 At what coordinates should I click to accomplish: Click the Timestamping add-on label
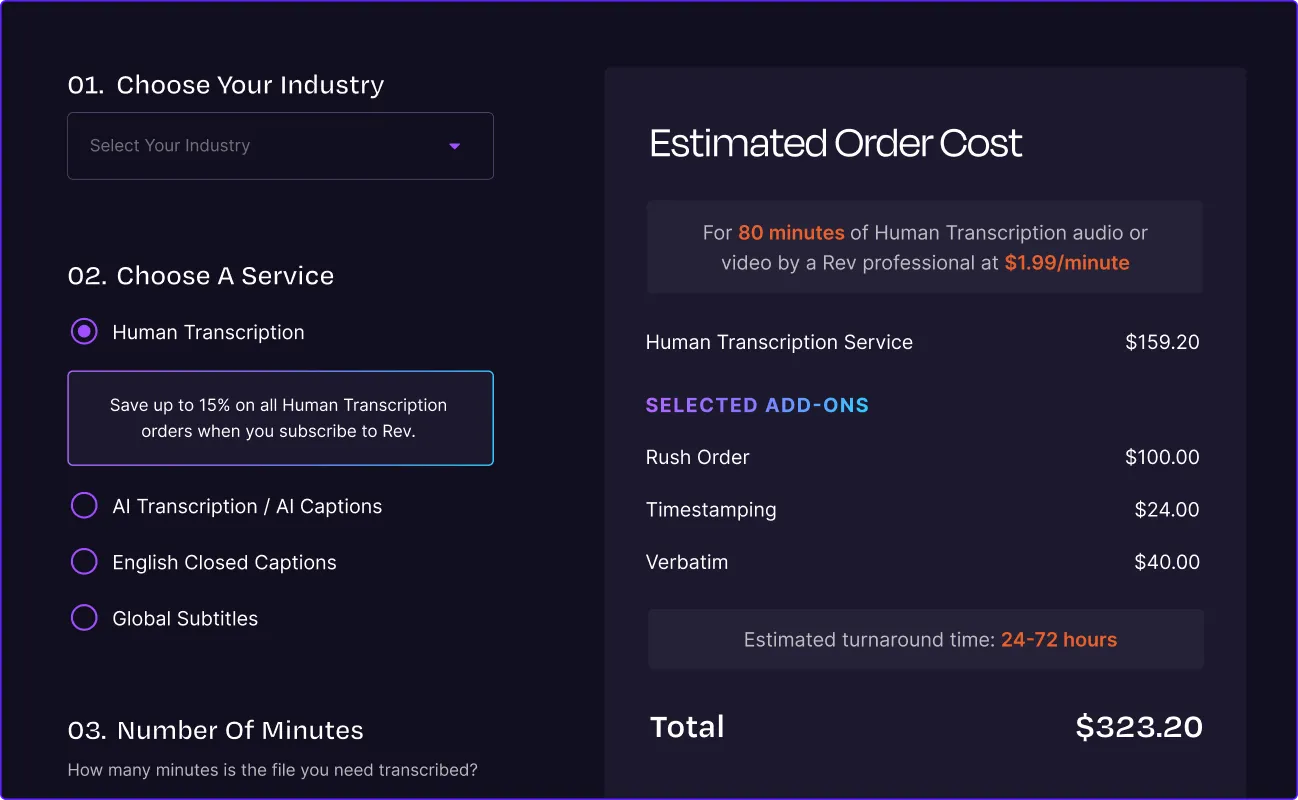pyautogui.click(x=711, y=510)
